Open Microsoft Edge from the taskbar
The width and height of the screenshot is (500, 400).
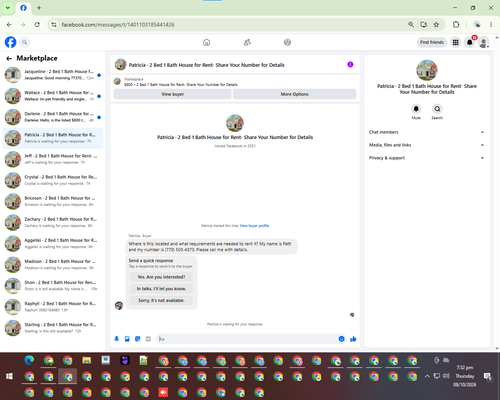point(29,360)
